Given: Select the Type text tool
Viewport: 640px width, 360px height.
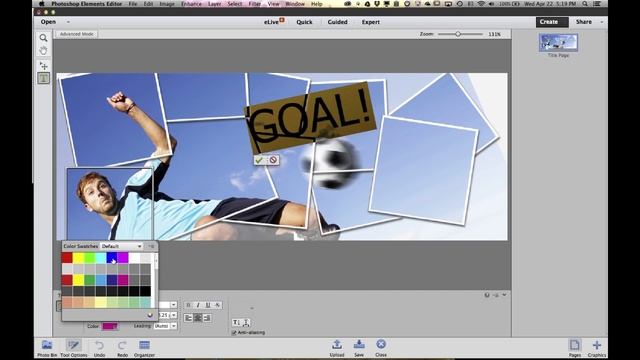Looking at the screenshot, I should coord(43,78).
